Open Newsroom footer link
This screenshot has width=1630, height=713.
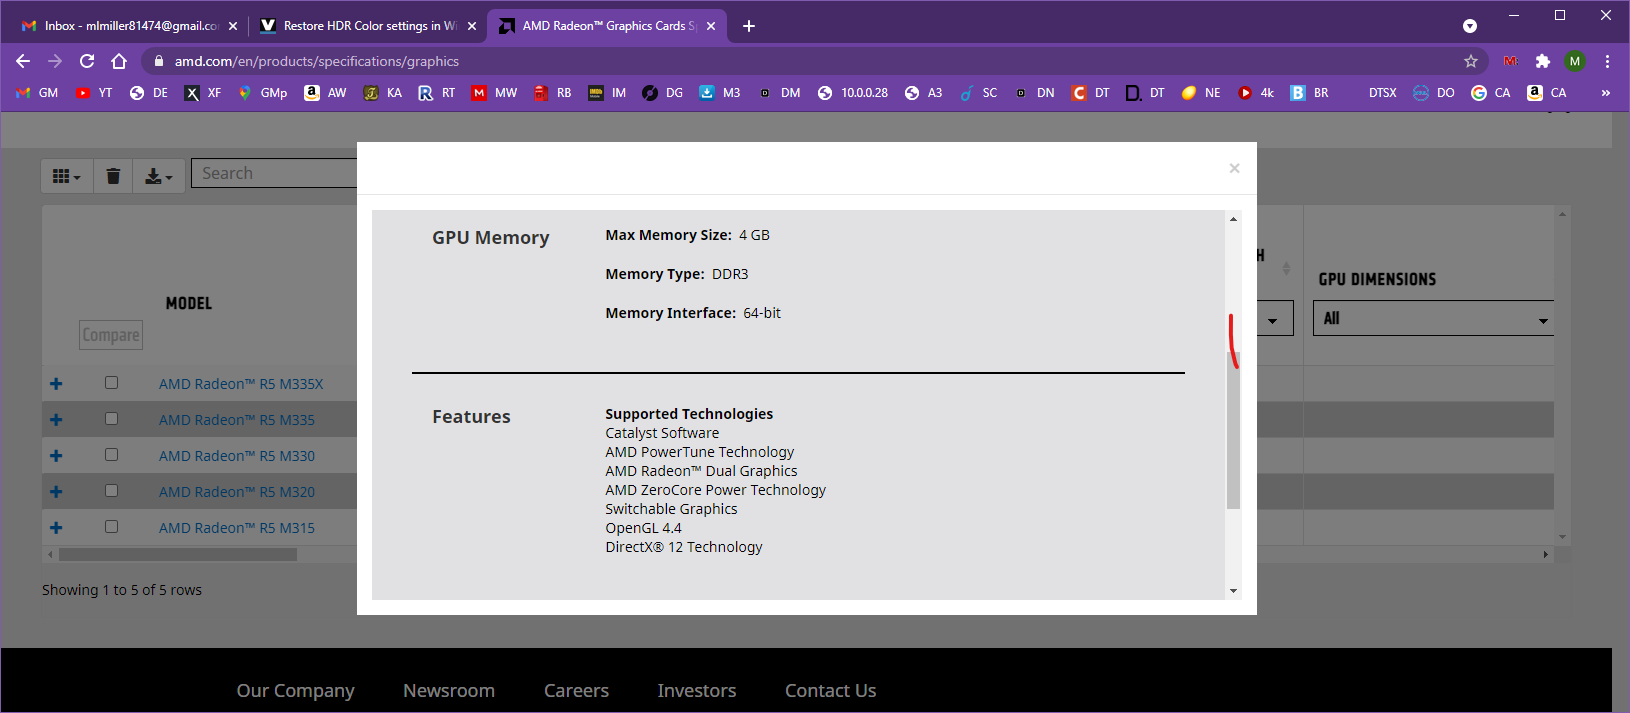click(449, 691)
